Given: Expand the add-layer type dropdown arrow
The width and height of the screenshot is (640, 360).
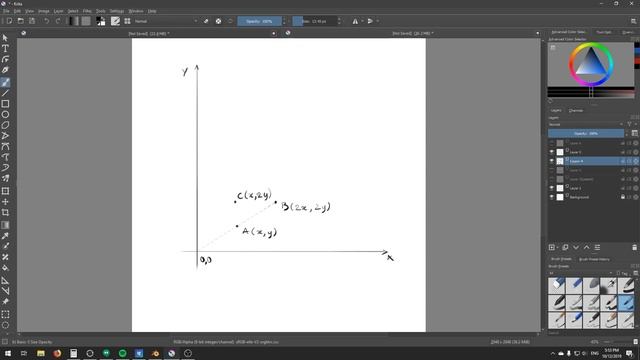Looking at the screenshot, I should coord(558,247).
